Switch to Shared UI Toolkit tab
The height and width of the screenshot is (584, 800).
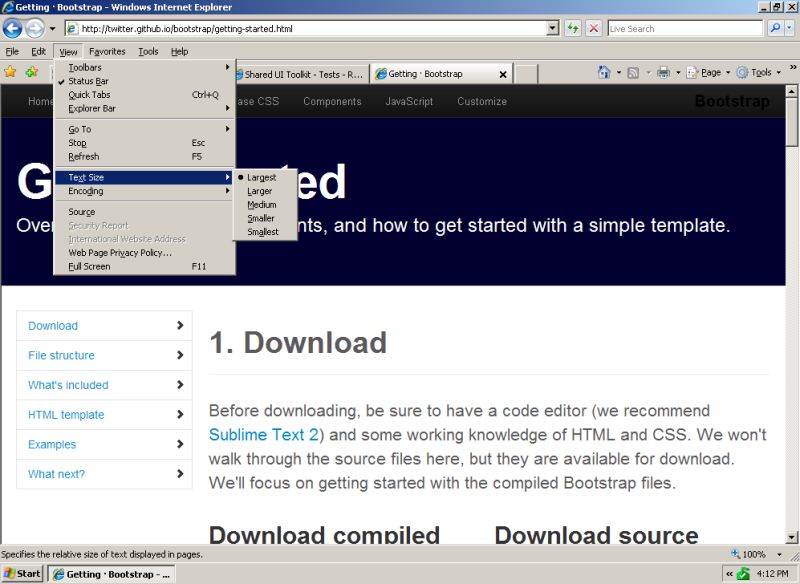(x=302, y=74)
